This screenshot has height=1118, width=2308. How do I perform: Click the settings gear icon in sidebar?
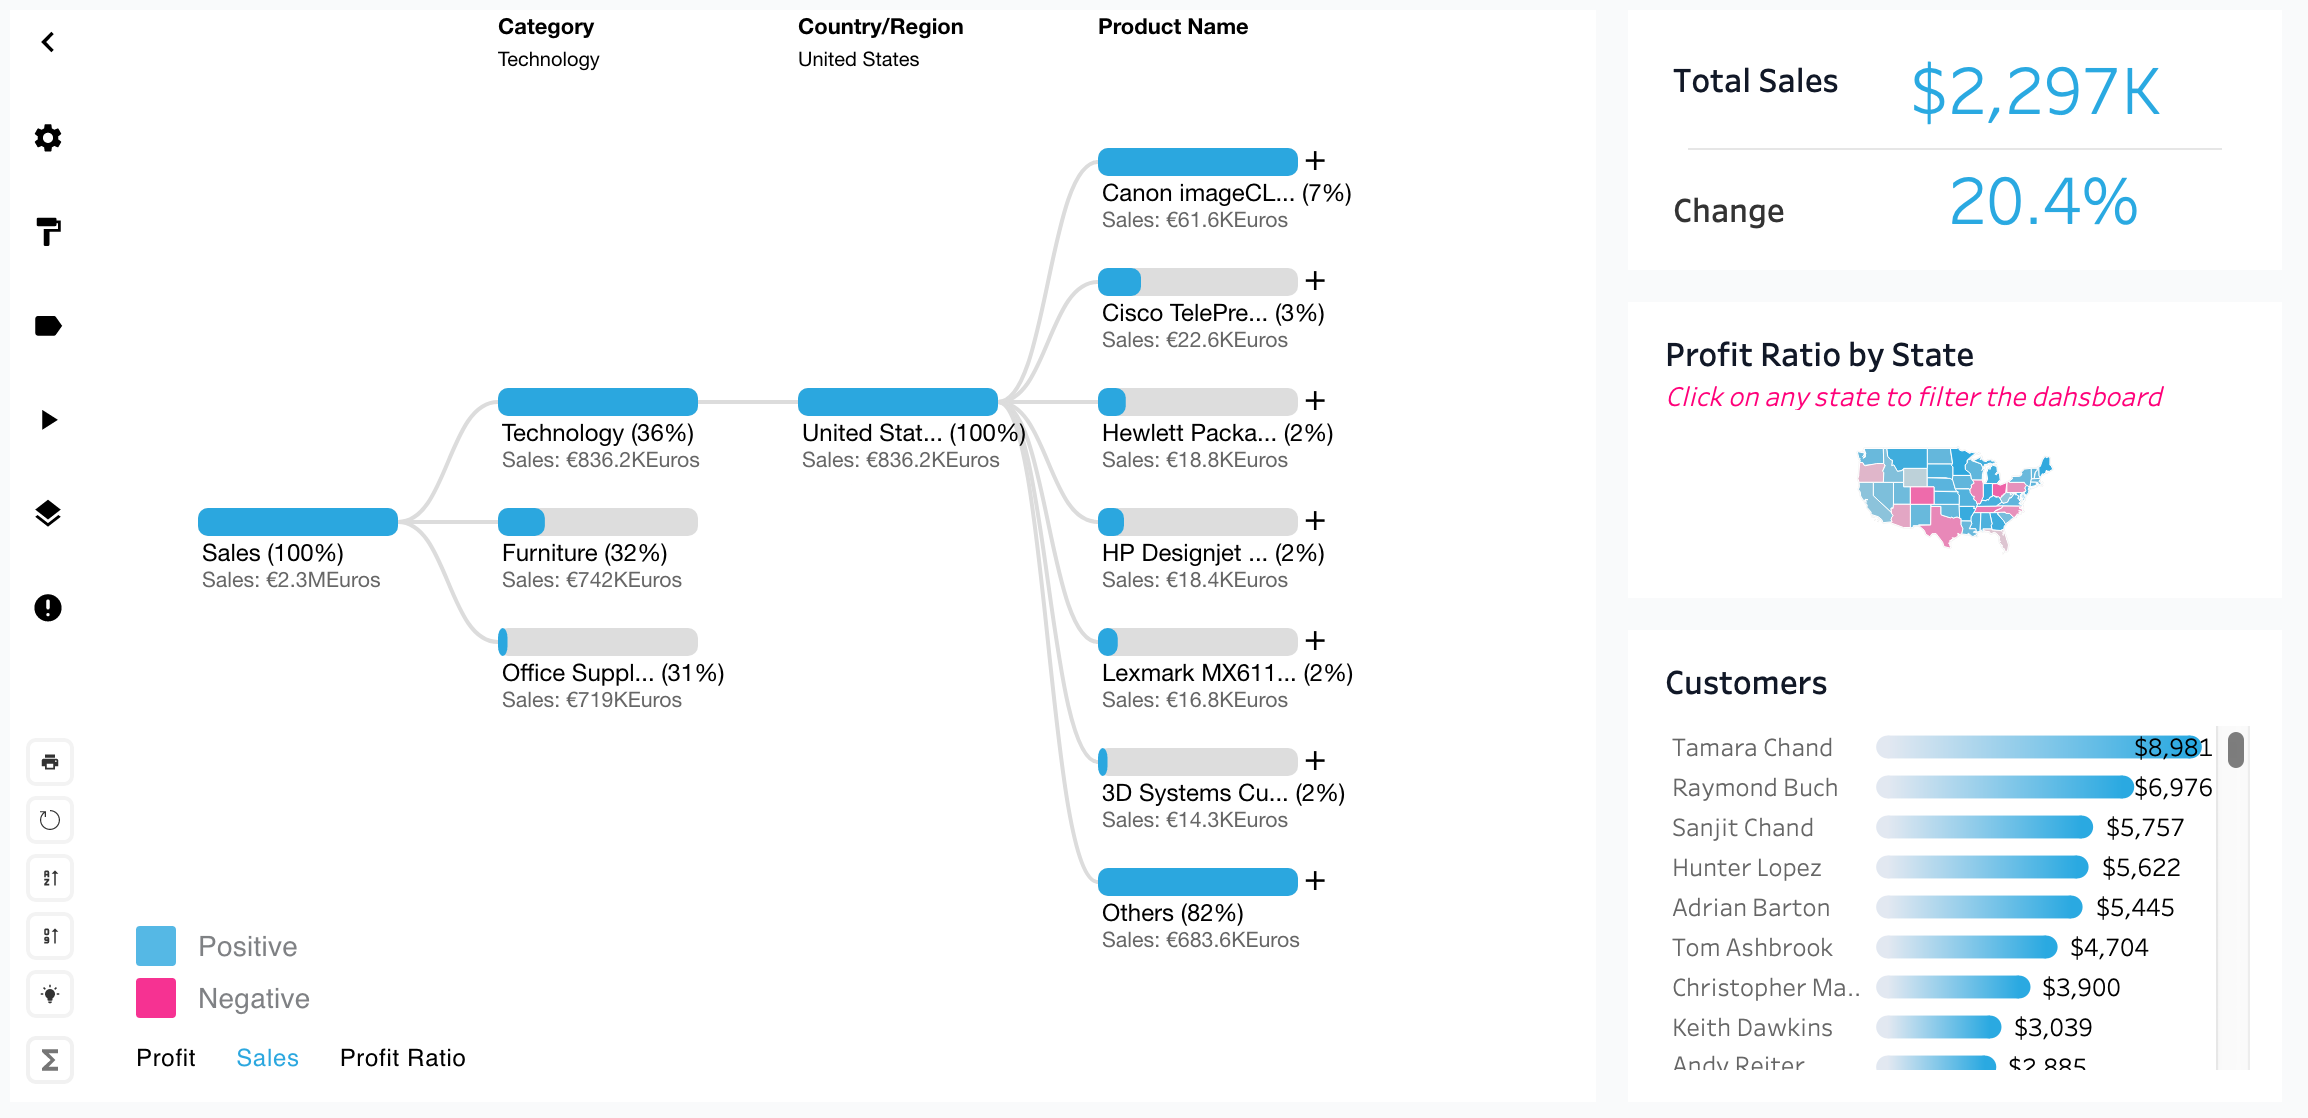[48, 138]
